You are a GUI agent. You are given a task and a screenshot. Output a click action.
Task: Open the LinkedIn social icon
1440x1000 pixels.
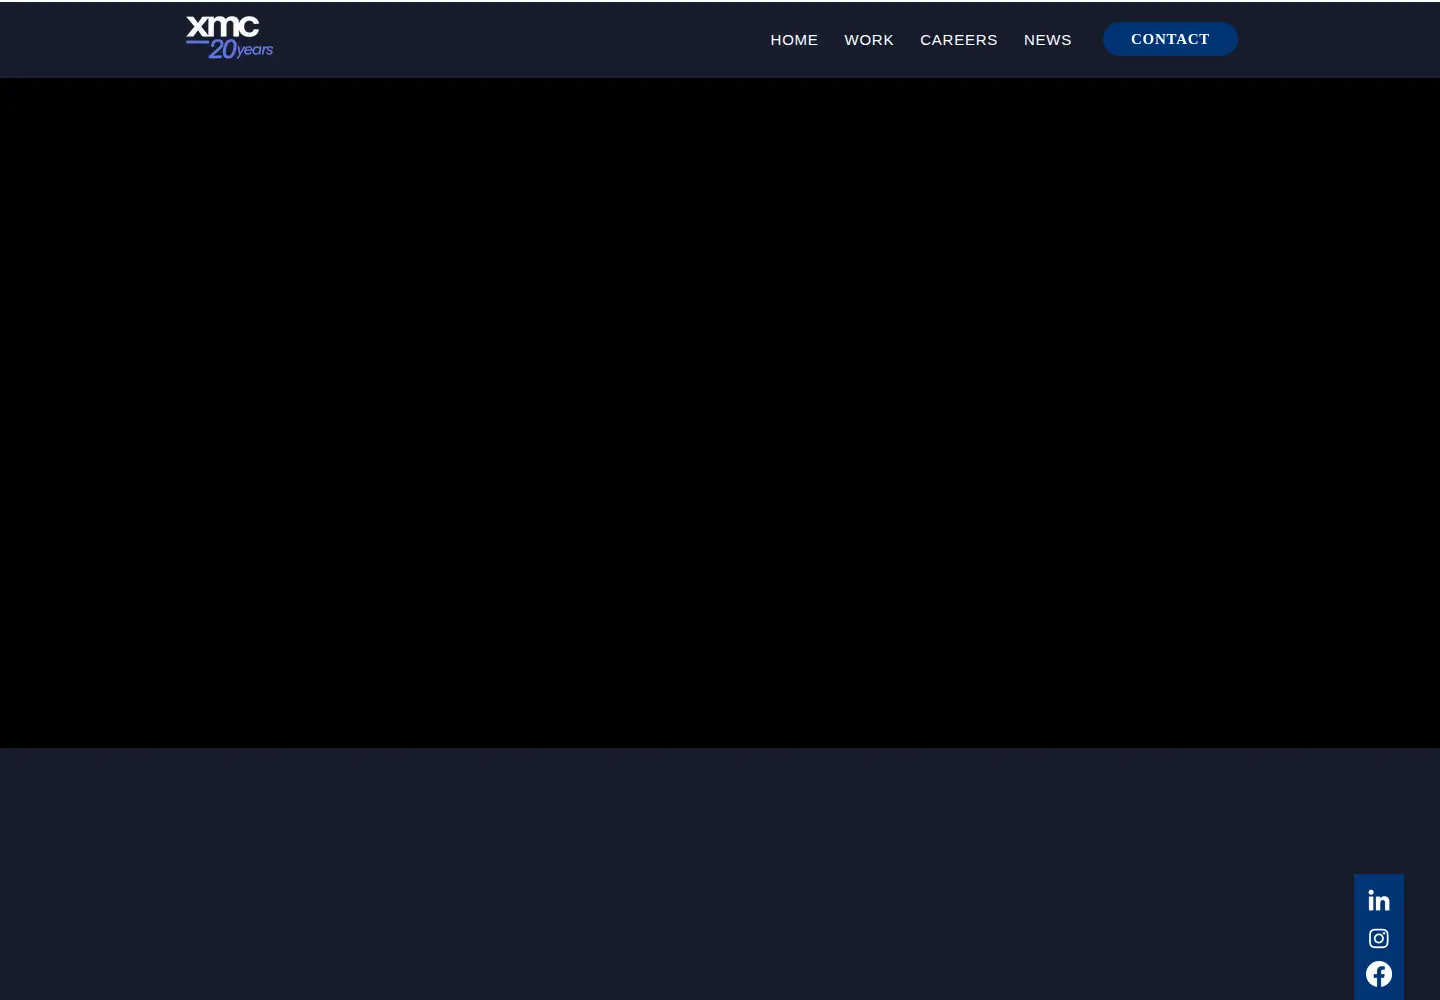(x=1379, y=901)
